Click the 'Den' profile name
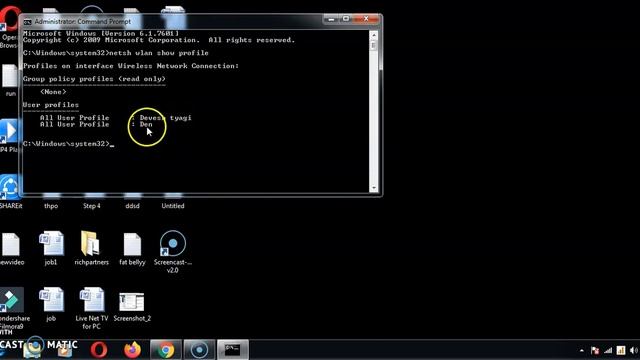Viewport: 640px width, 360px height. click(x=146, y=124)
